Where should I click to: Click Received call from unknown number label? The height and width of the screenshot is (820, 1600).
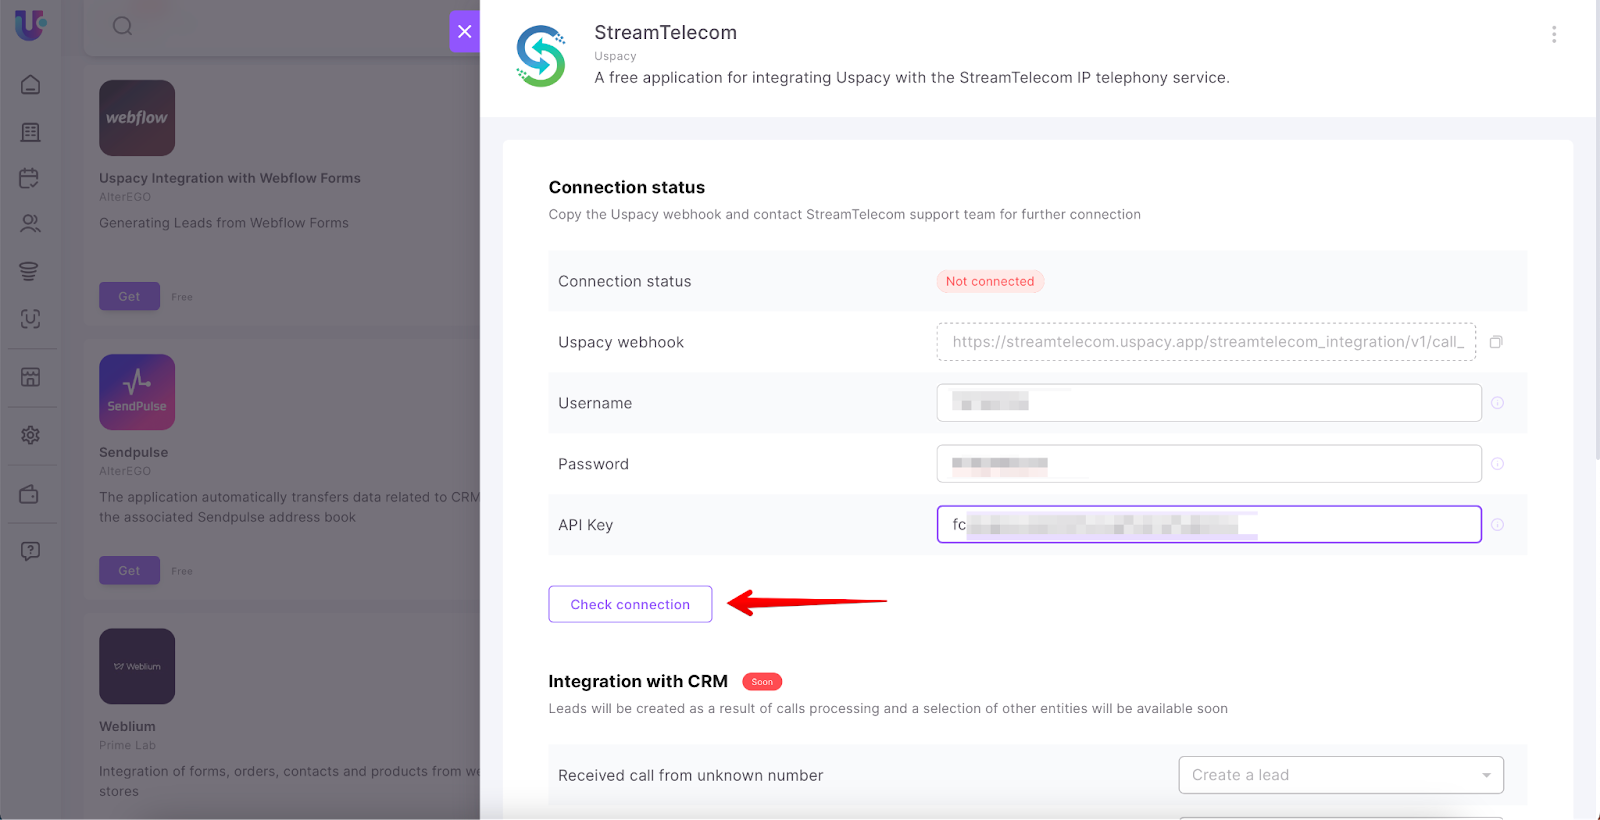[x=691, y=775]
